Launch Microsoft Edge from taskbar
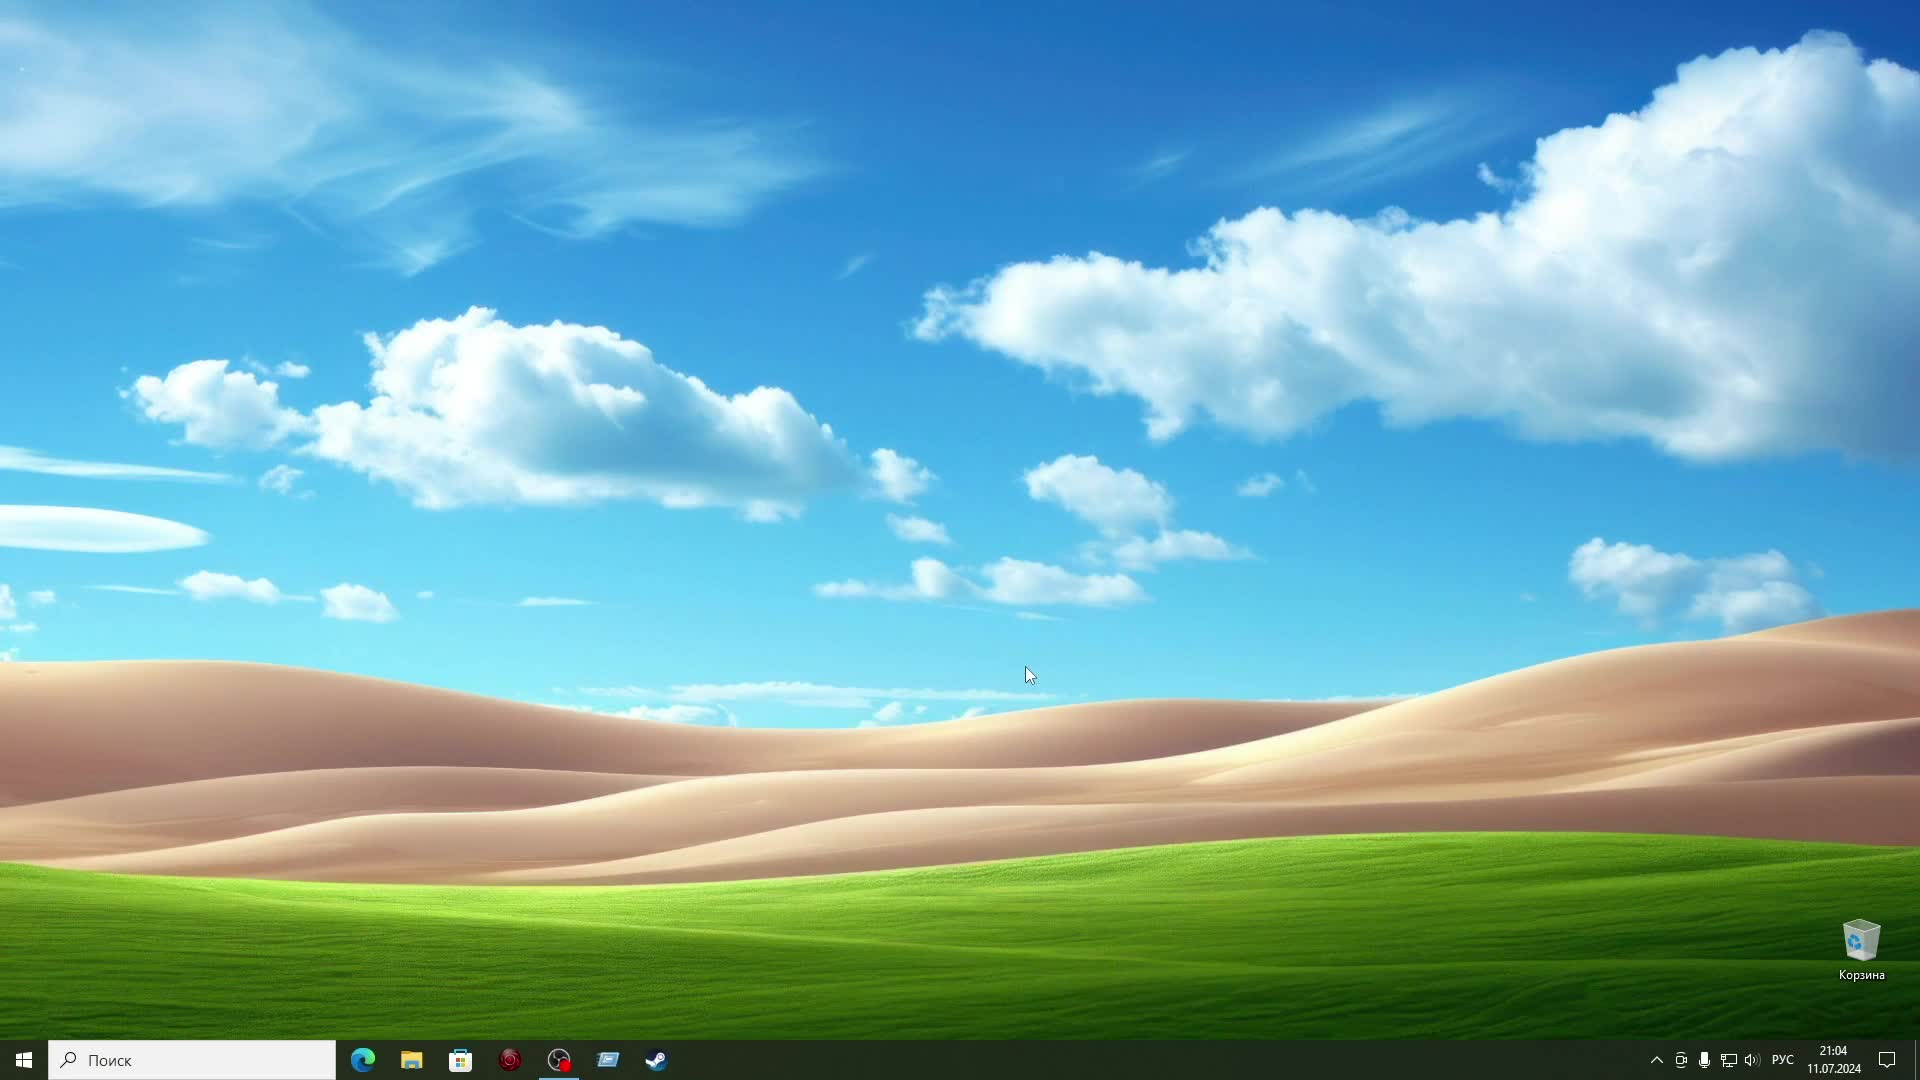The image size is (1920, 1080). 363,1060
